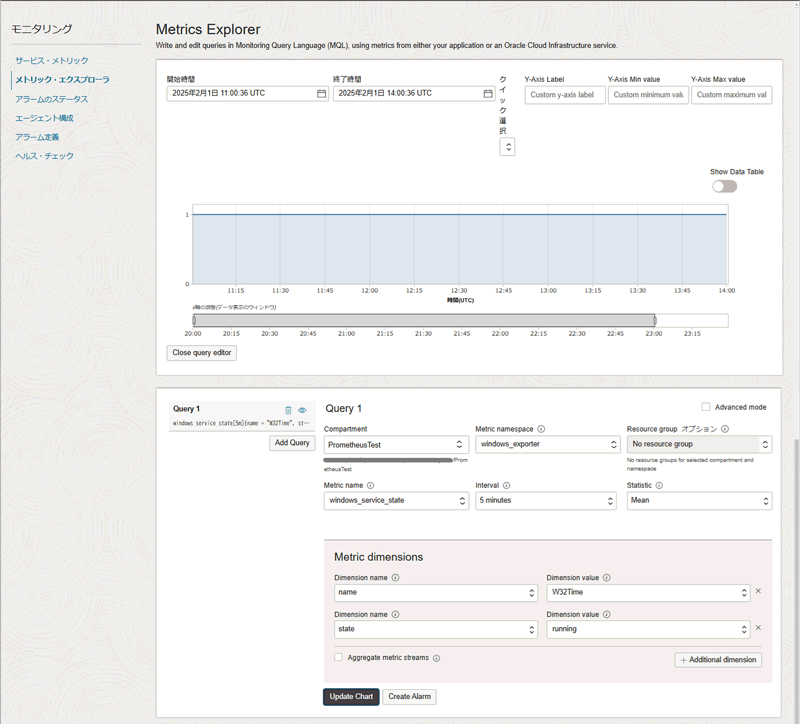The width and height of the screenshot is (800, 724).
Task: Open the Compartment dropdown PrometheusTest
Action: (396, 444)
